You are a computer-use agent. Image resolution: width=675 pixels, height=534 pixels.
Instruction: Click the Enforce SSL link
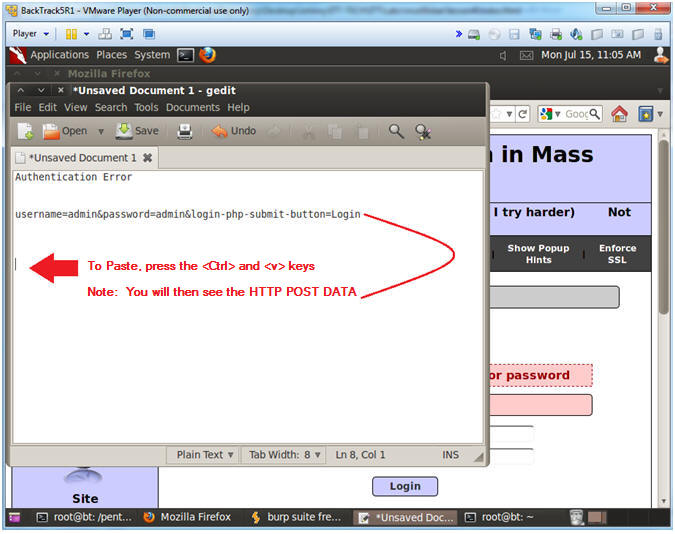[617, 254]
